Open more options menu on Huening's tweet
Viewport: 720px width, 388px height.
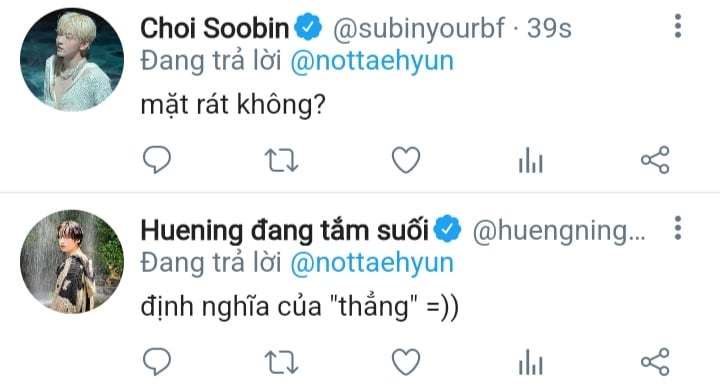point(678,228)
